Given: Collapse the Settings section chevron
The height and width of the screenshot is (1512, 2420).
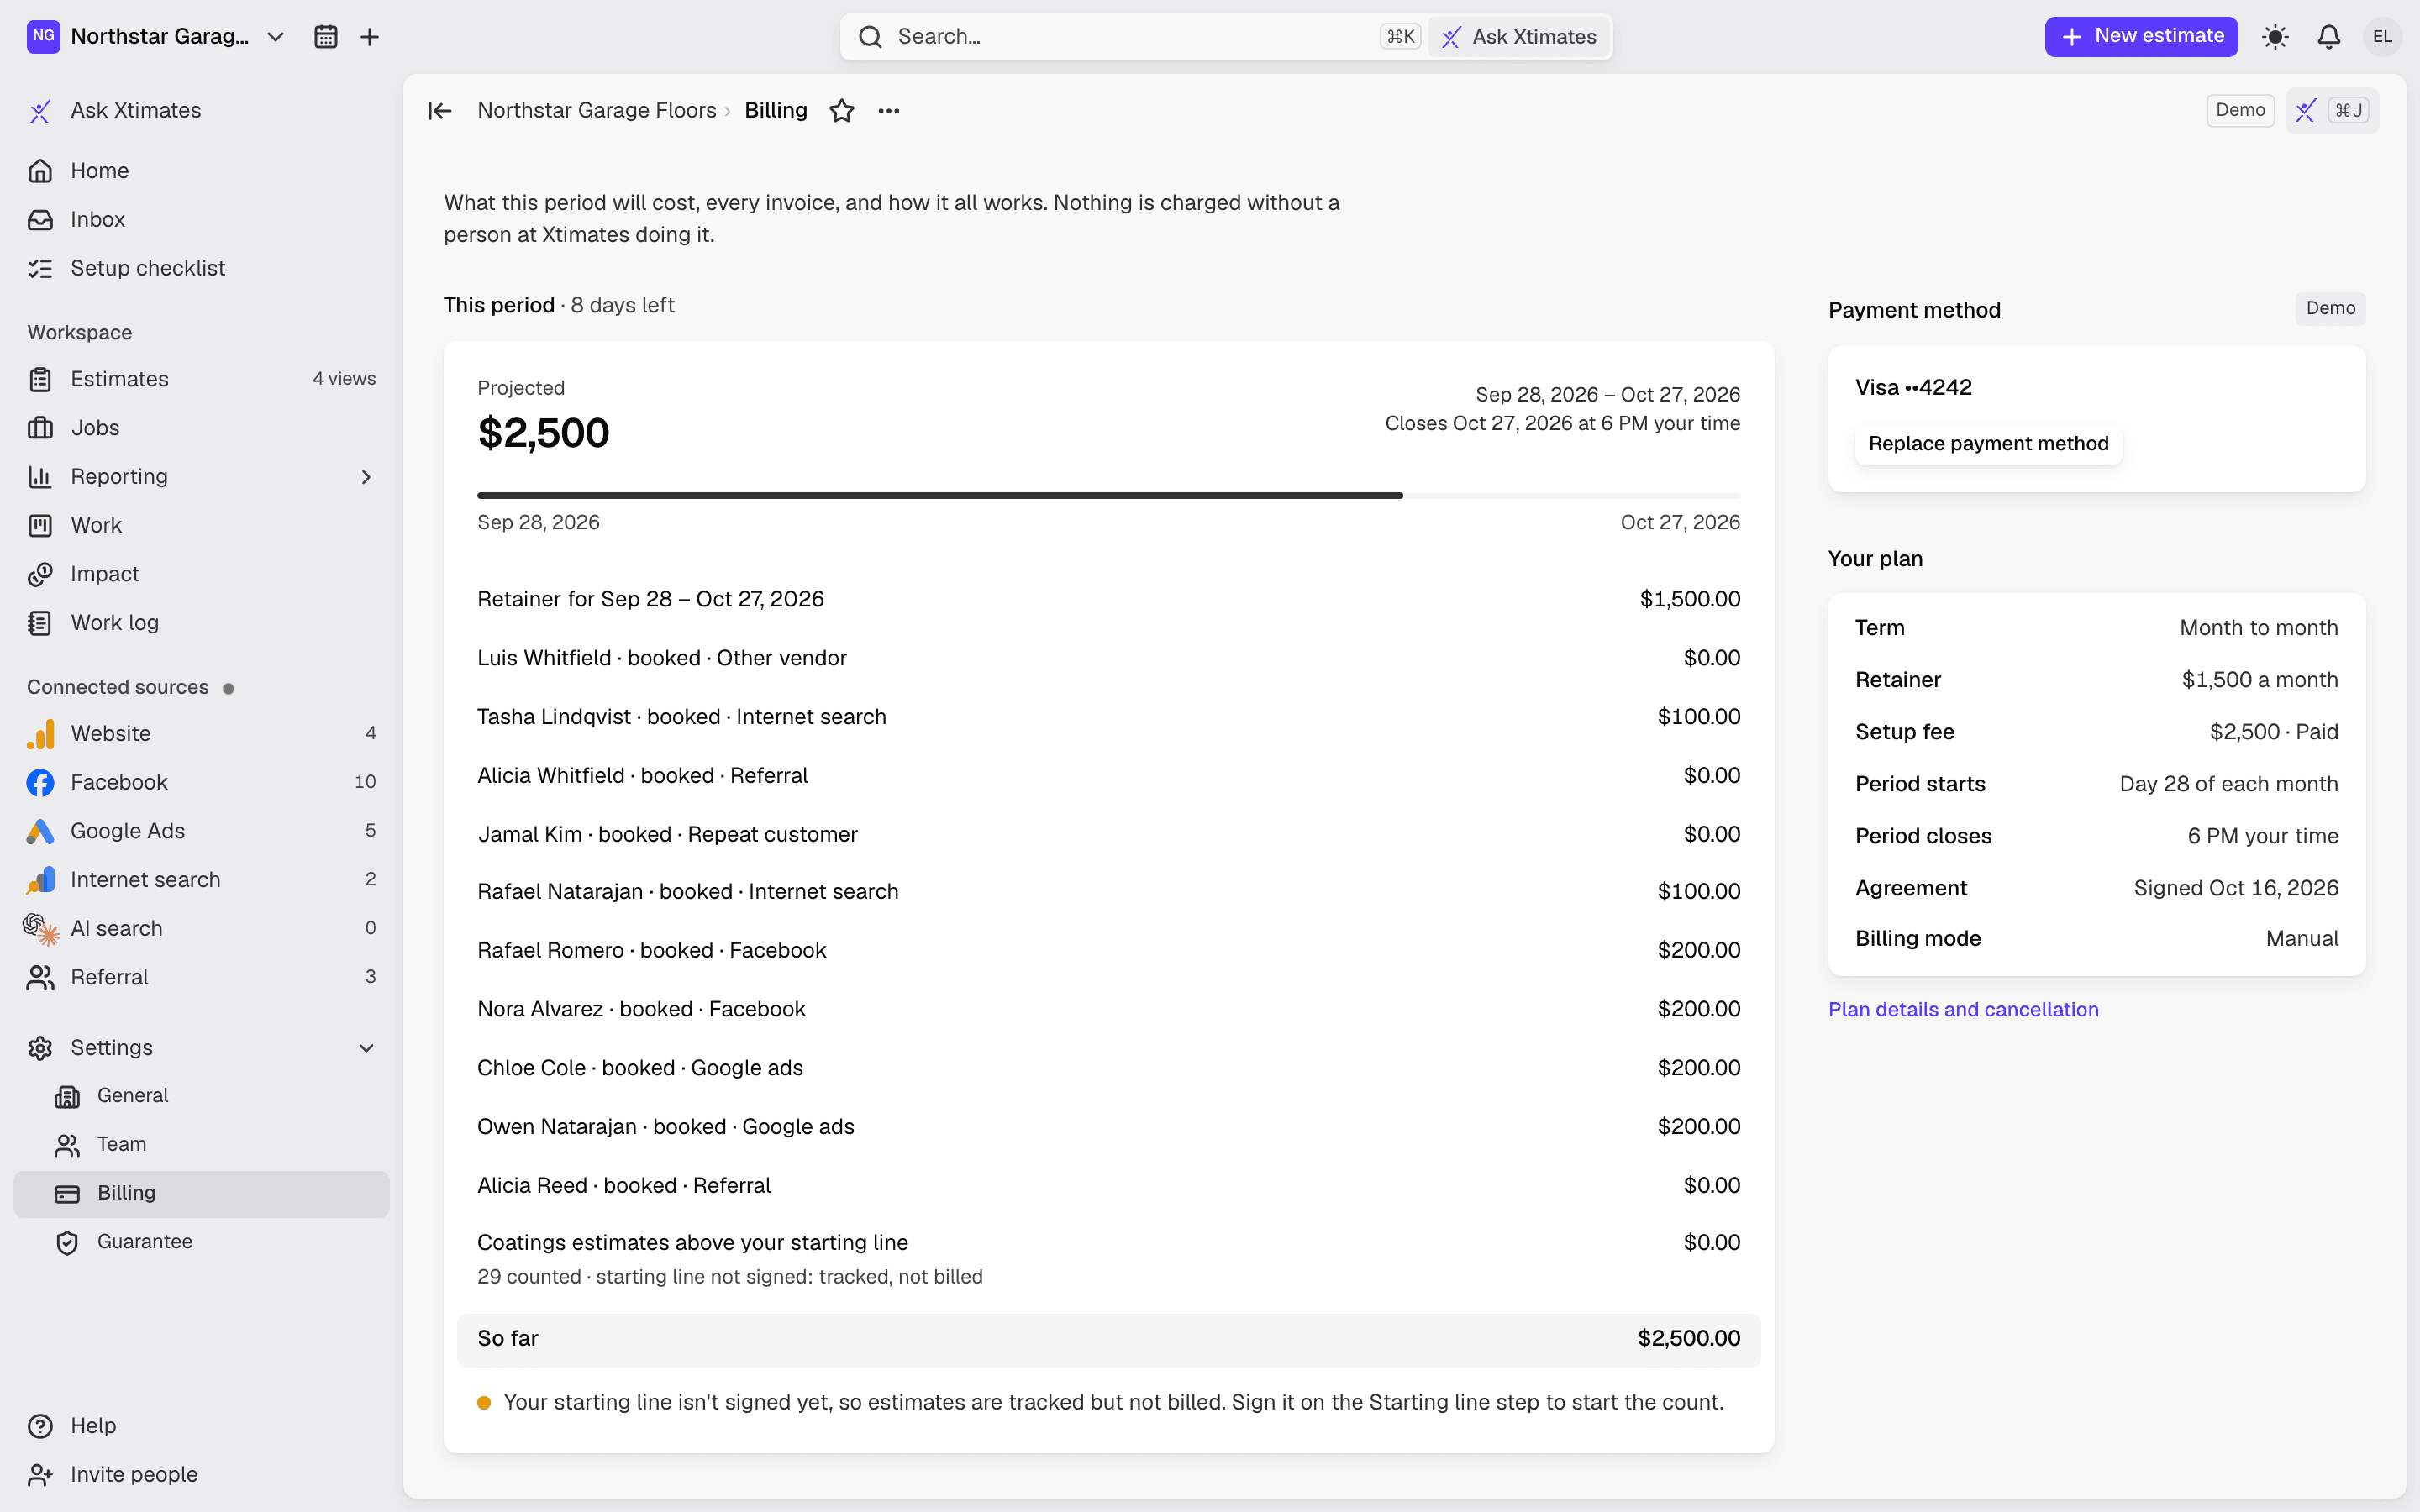Looking at the screenshot, I should click(366, 1048).
